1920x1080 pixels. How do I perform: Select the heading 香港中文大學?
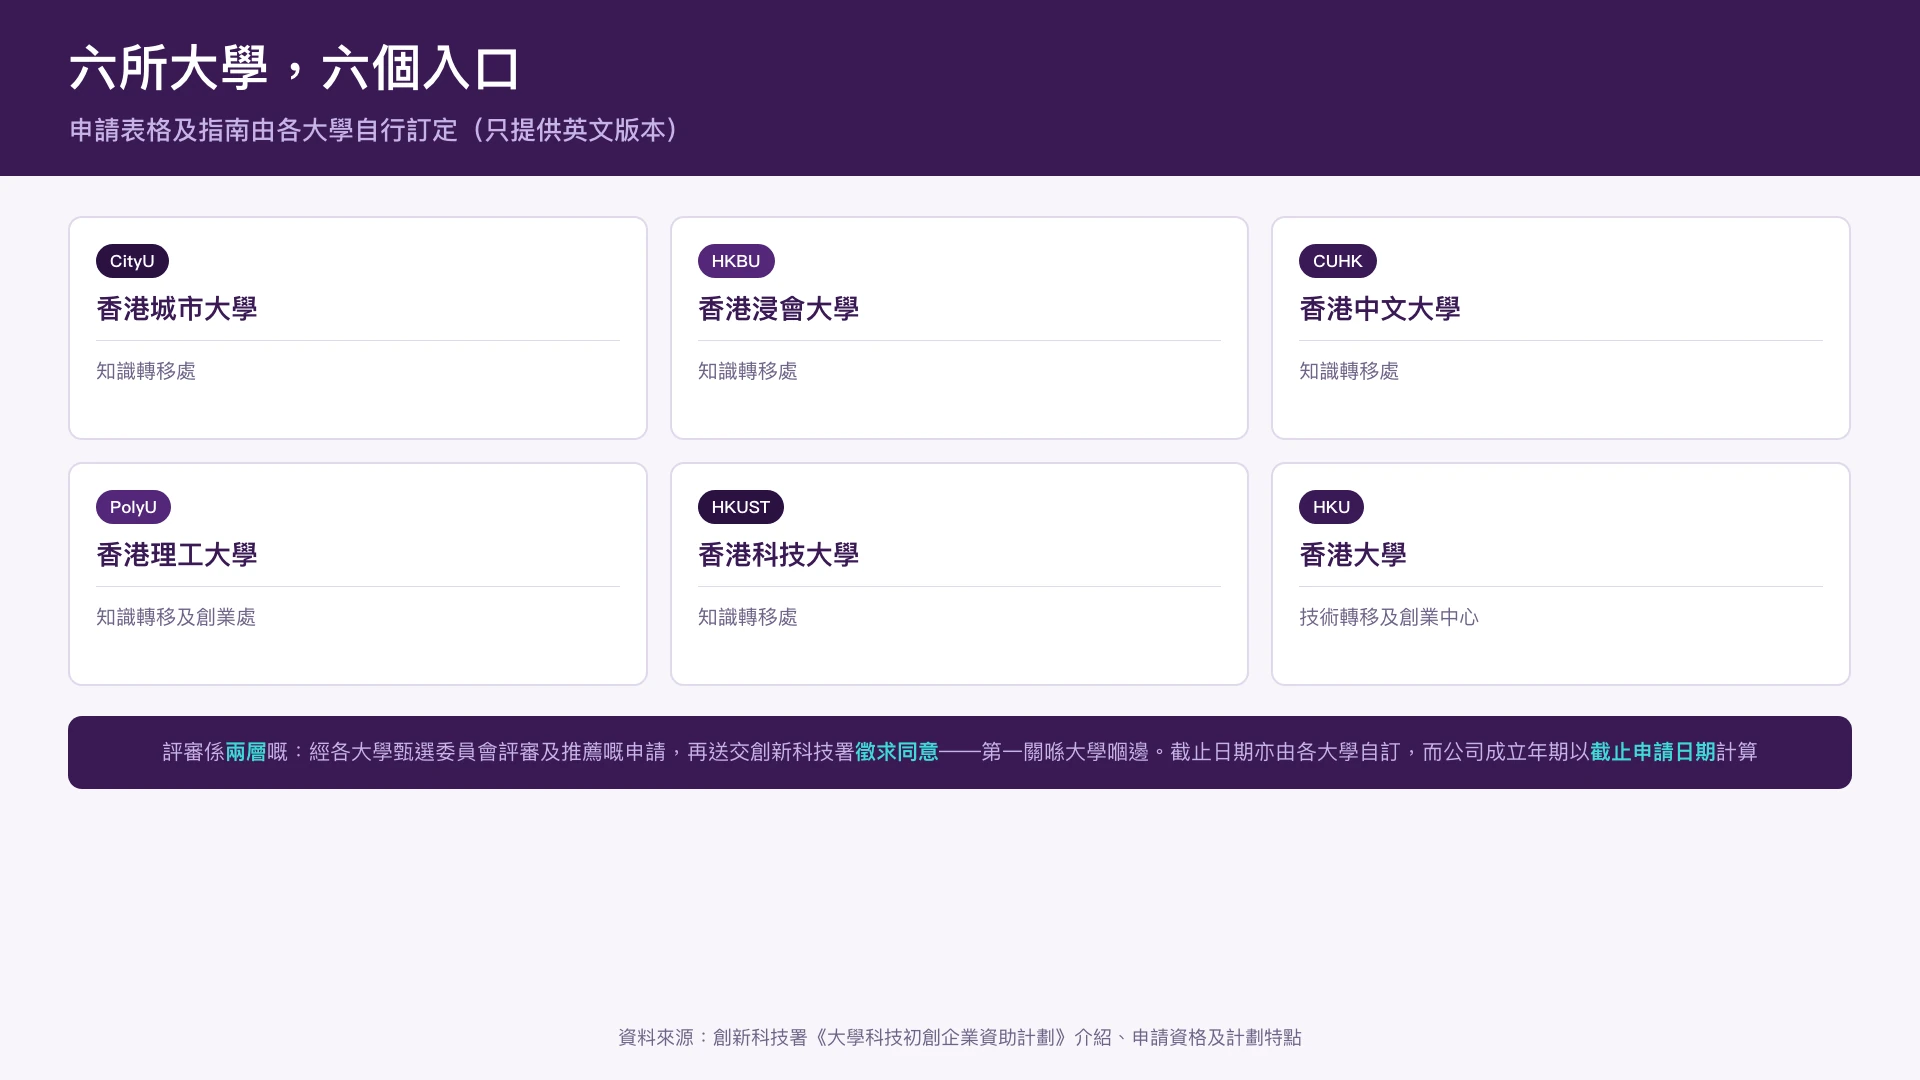pos(1379,309)
